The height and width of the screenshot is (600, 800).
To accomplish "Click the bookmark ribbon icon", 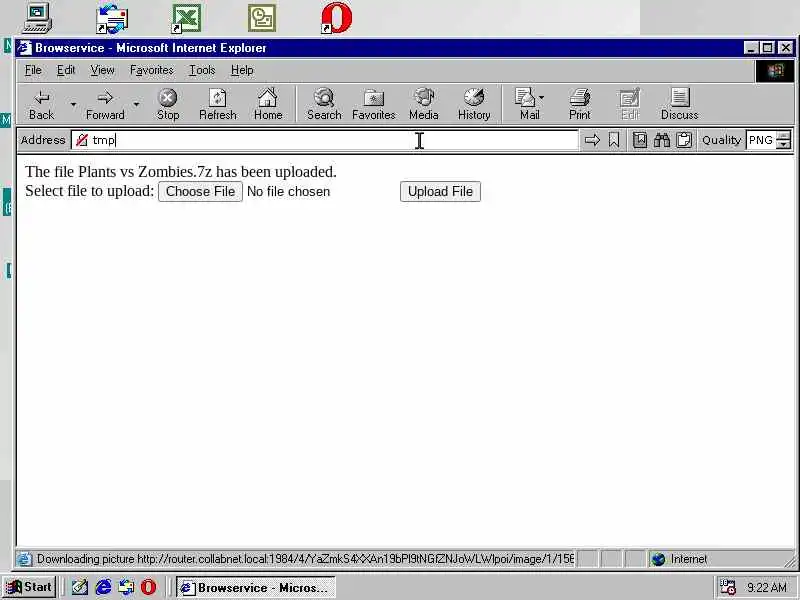I will point(614,140).
